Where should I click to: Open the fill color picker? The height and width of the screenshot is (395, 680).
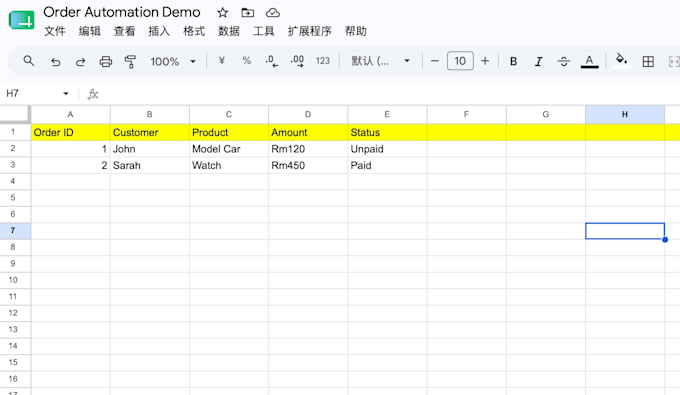[x=621, y=60]
